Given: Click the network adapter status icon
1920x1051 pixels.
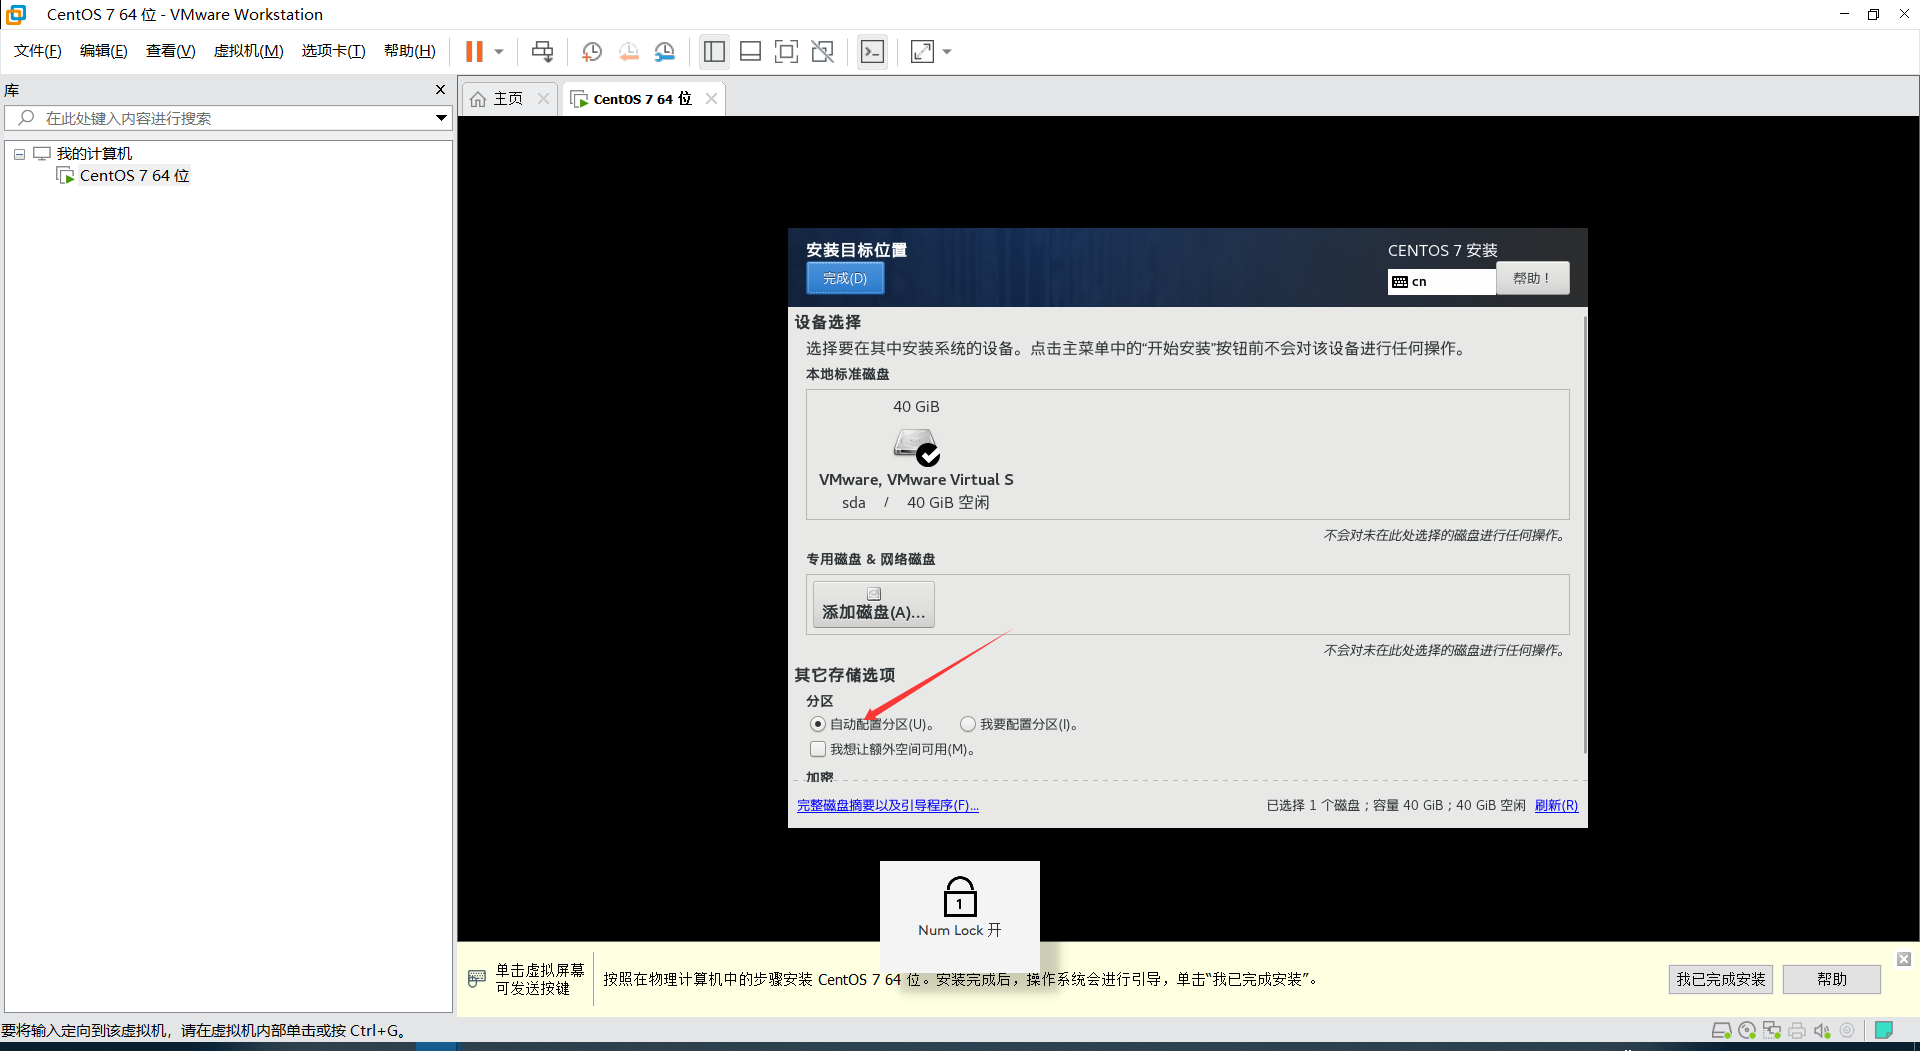Looking at the screenshot, I should pyautogui.click(x=1772, y=1030).
